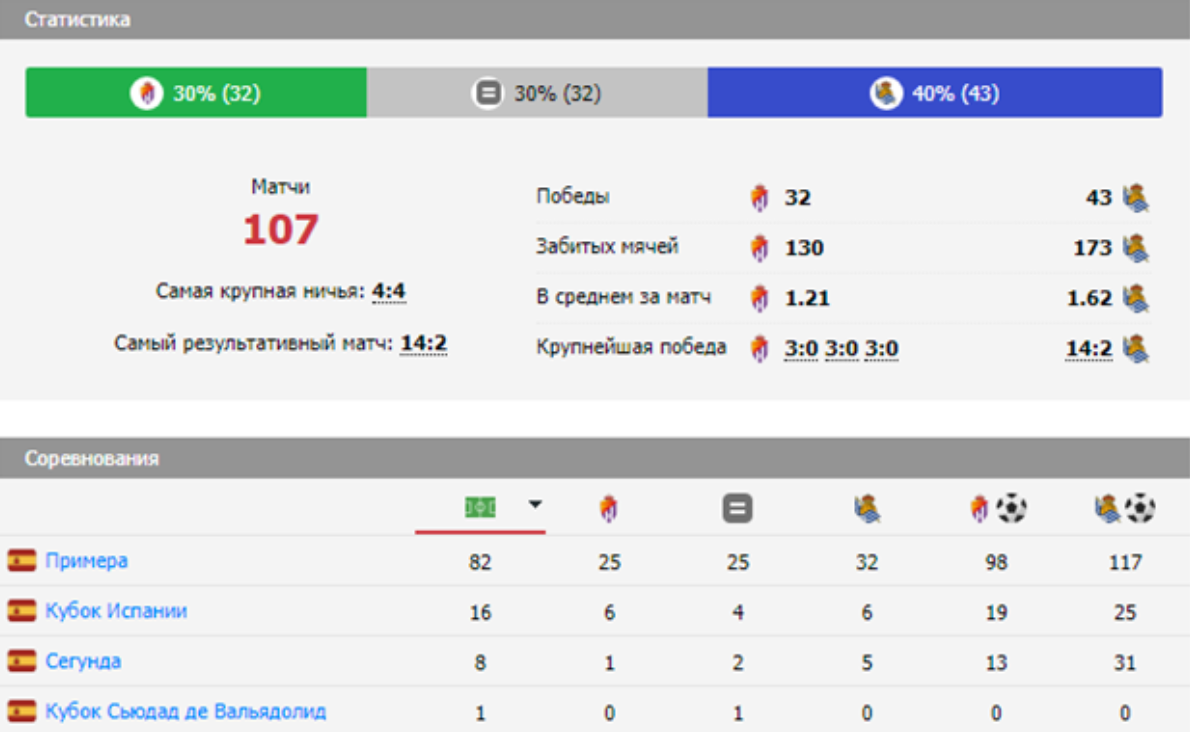1190x732 pixels.
Task: Click 14:2 in the Крупнейшая победа row
Action: click(1088, 349)
